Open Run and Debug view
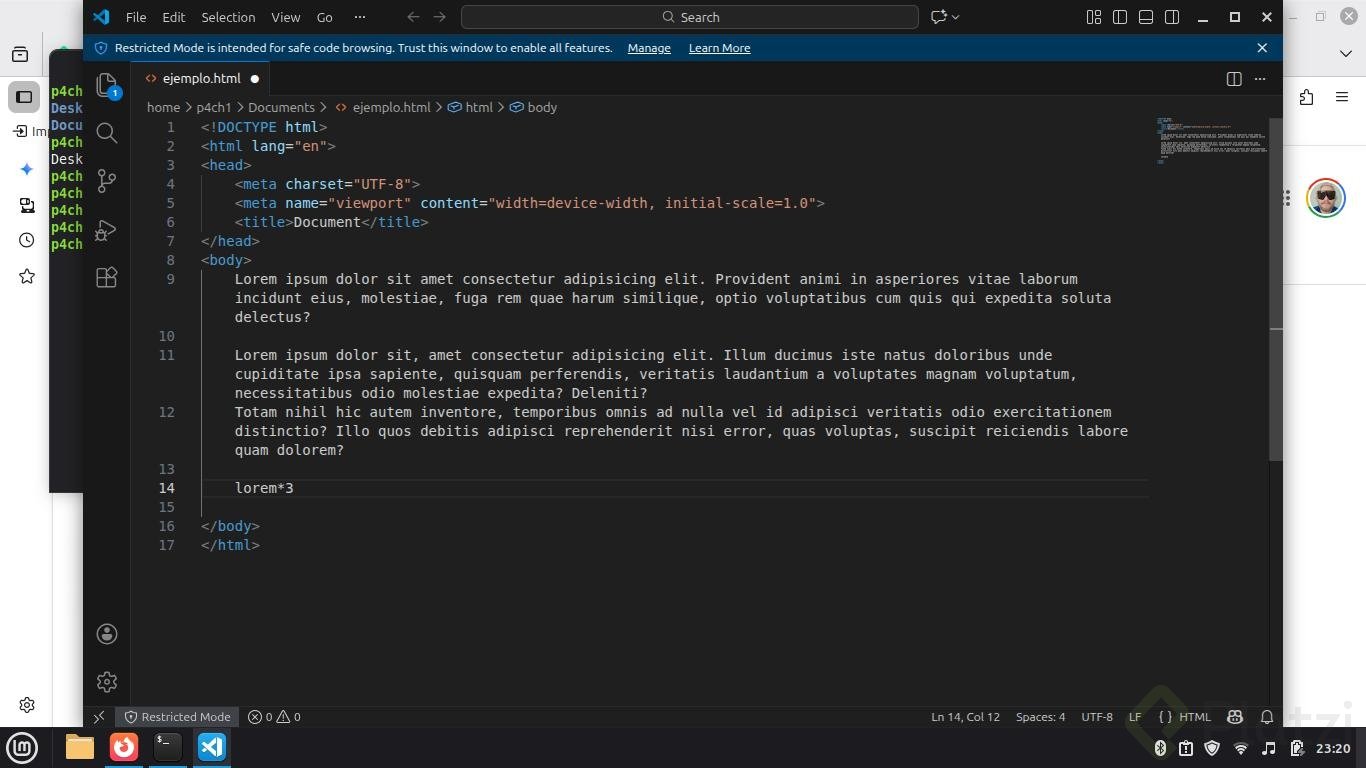Viewport: 1366px width, 768px height. tap(106, 230)
